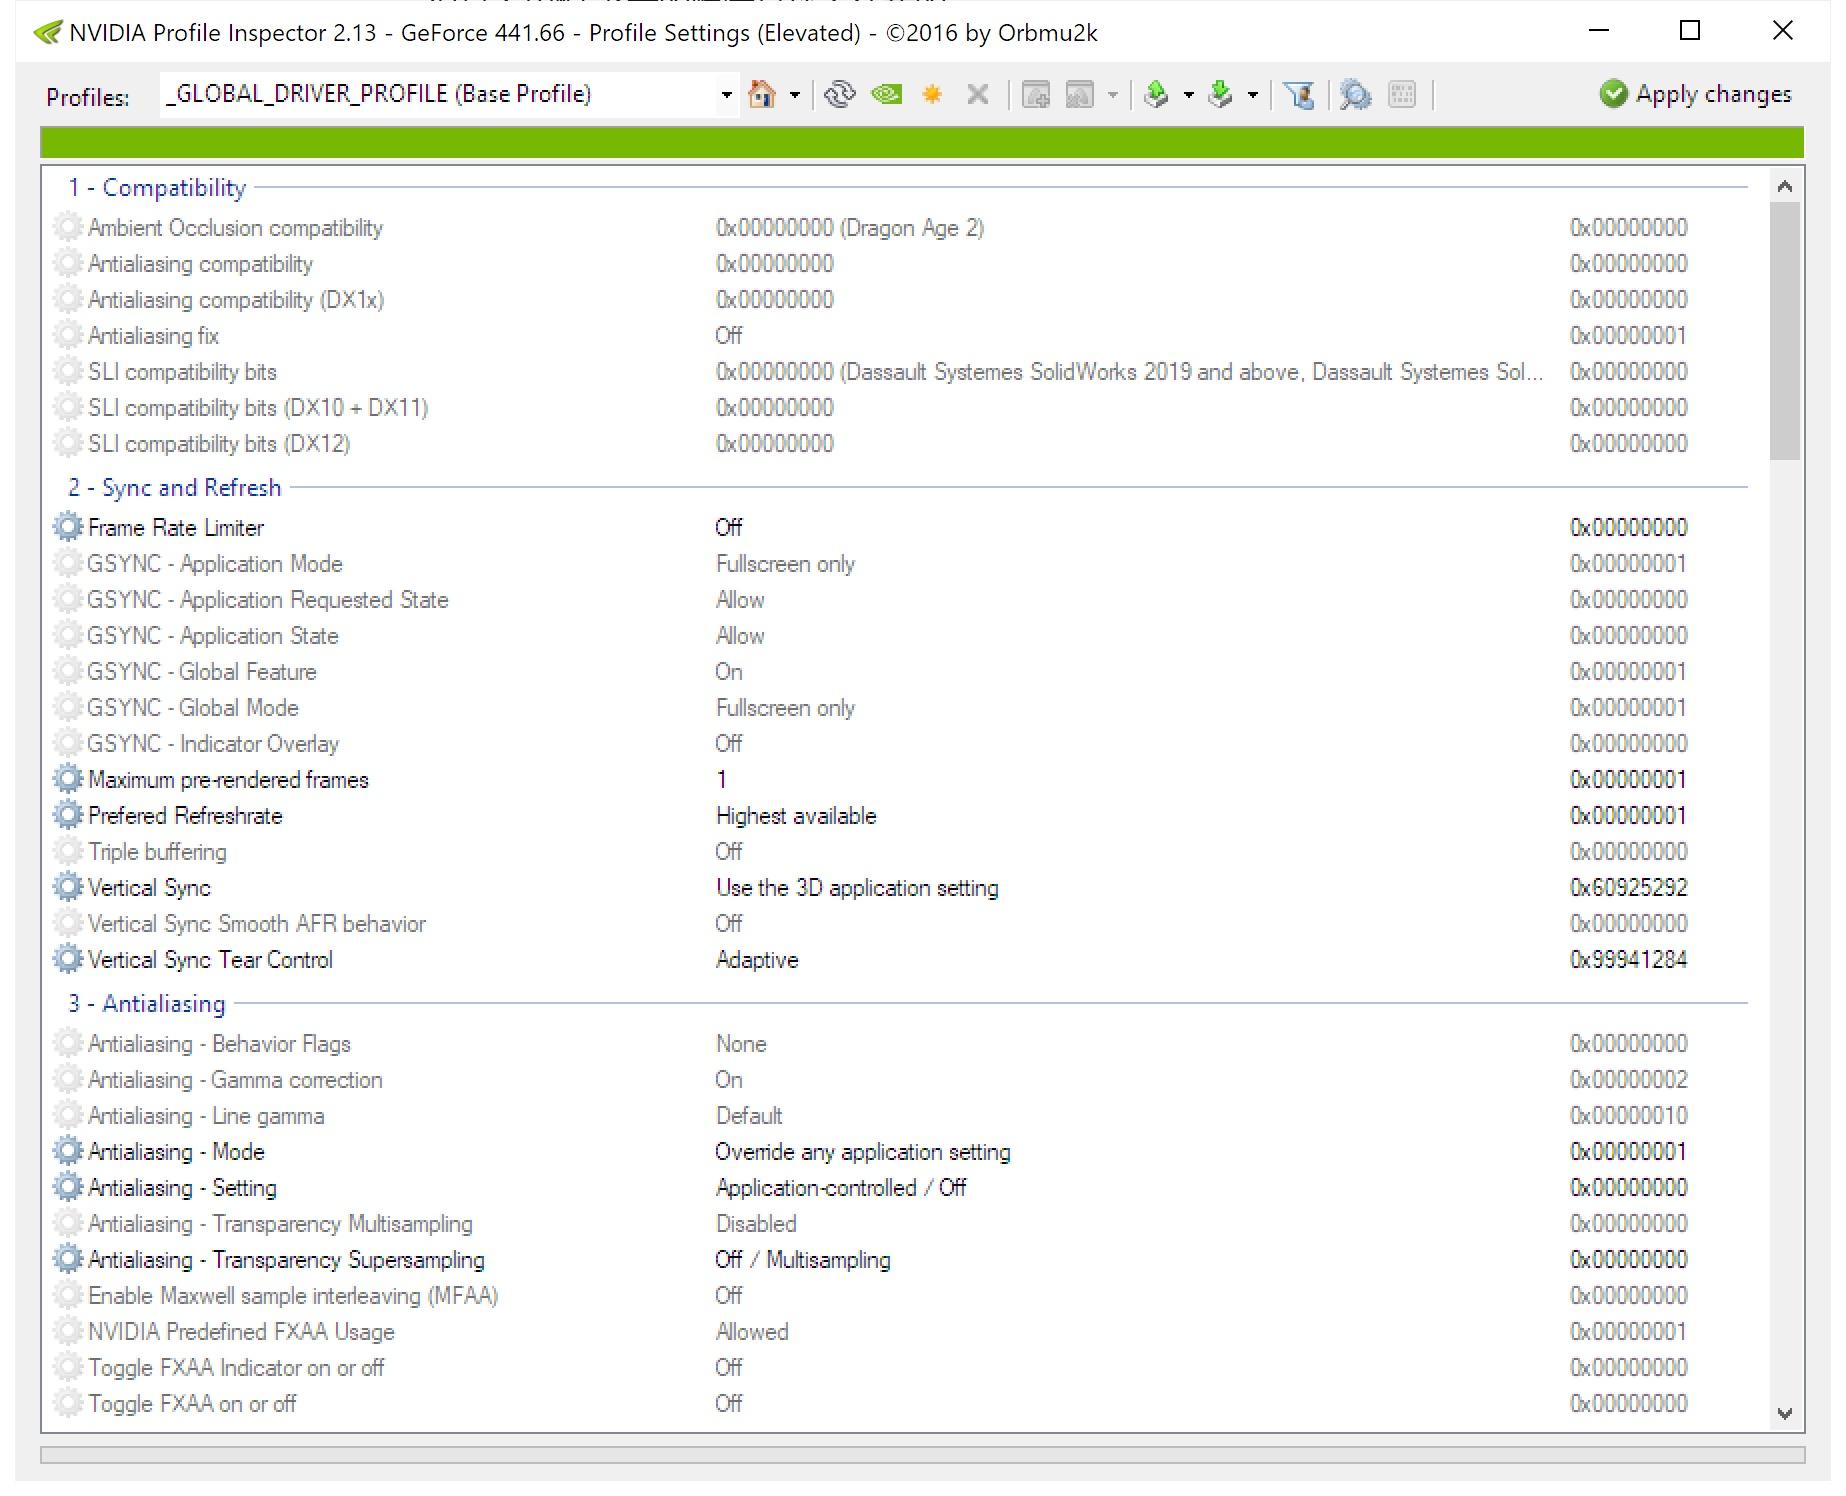
Task: Click the green NVIDIA logo restore icon
Action: [887, 95]
